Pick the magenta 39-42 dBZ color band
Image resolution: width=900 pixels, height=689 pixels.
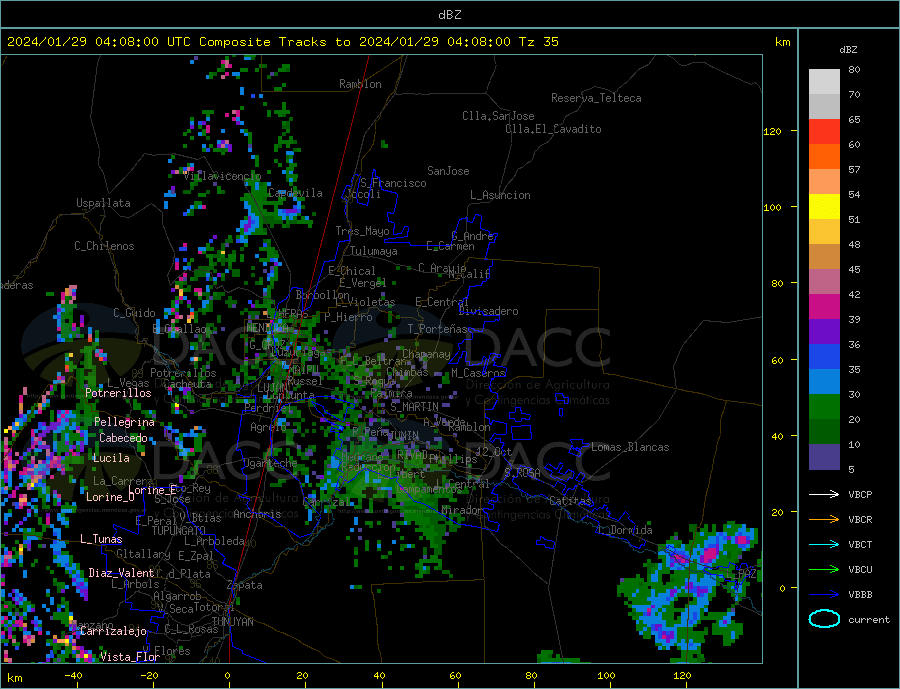(x=824, y=307)
